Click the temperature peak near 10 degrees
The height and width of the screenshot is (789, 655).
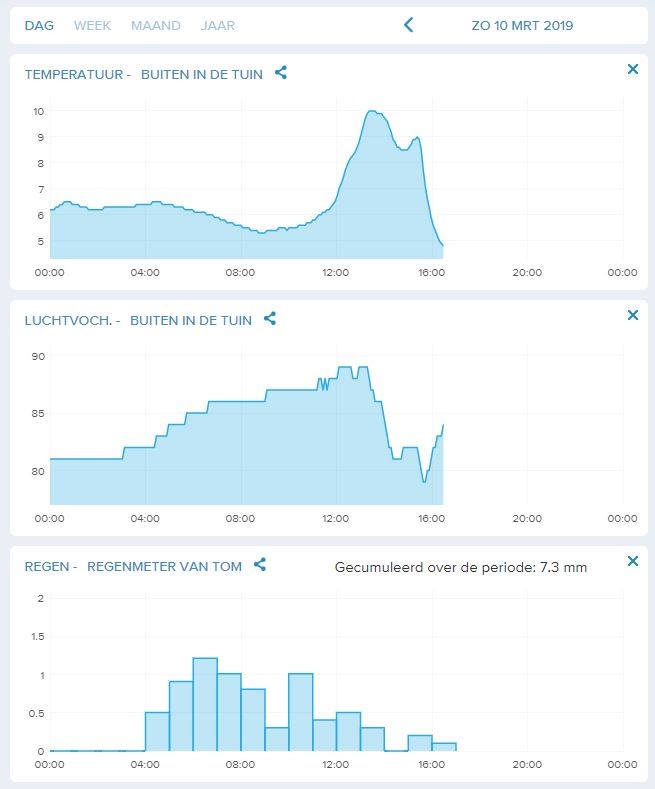pyautogui.click(x=372, y=111)
